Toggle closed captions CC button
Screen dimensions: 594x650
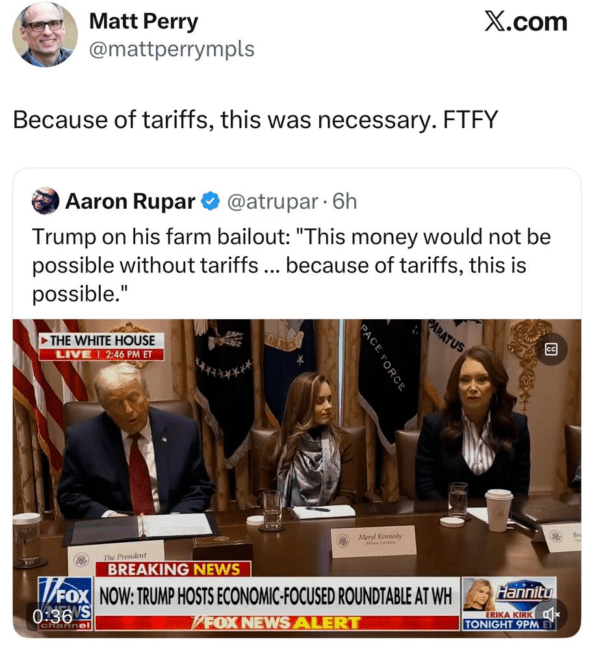pos(550,349)
